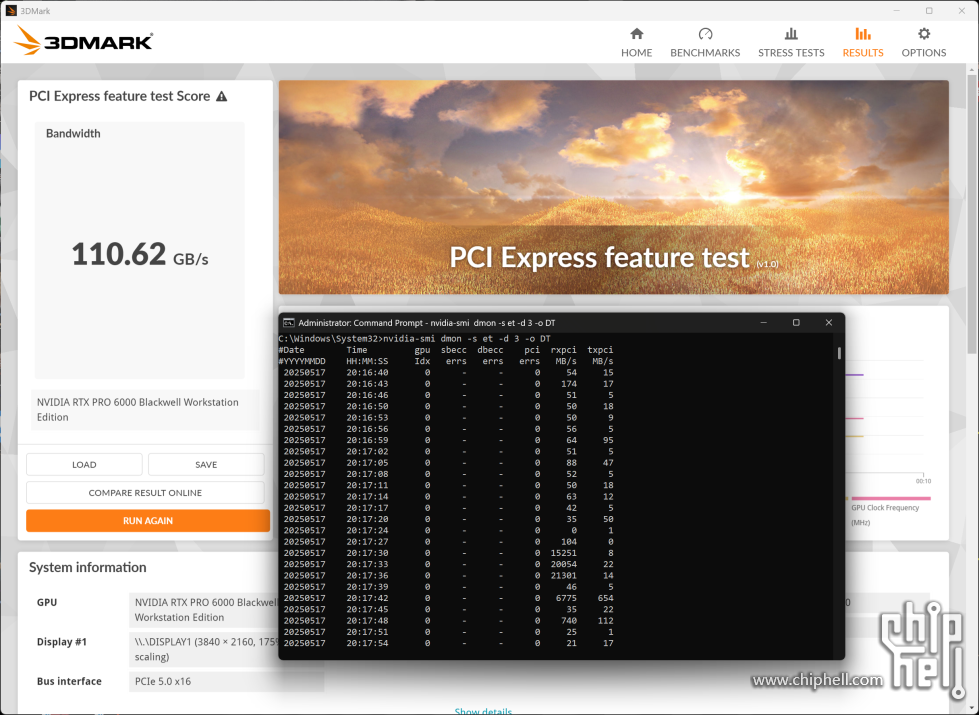Screen dimensions: 979x715
Task: Click the rxpci value 21301 in Command Prompt
Action: pos(563,576)
